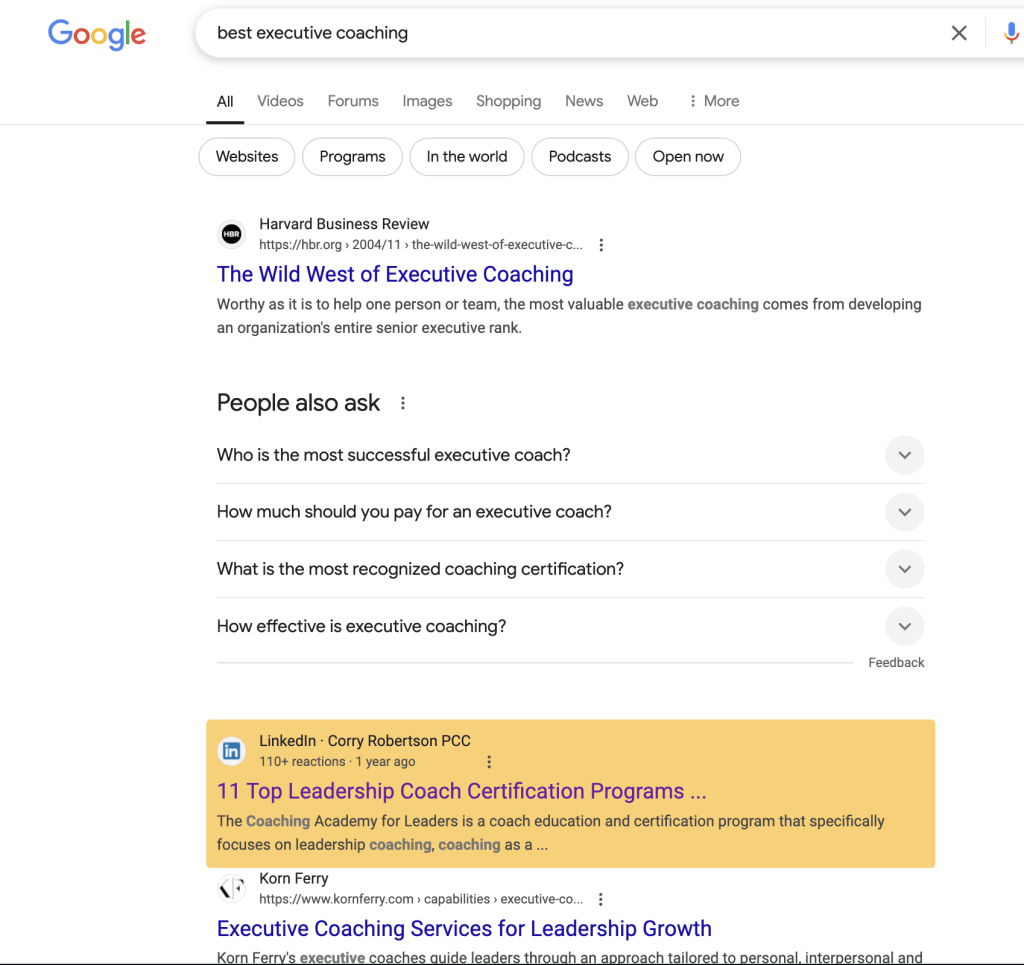Image resolution: width=1024 pixels, height=965 pixels.
Task: Apply the Open now filter chip
Action: [688, 157]
